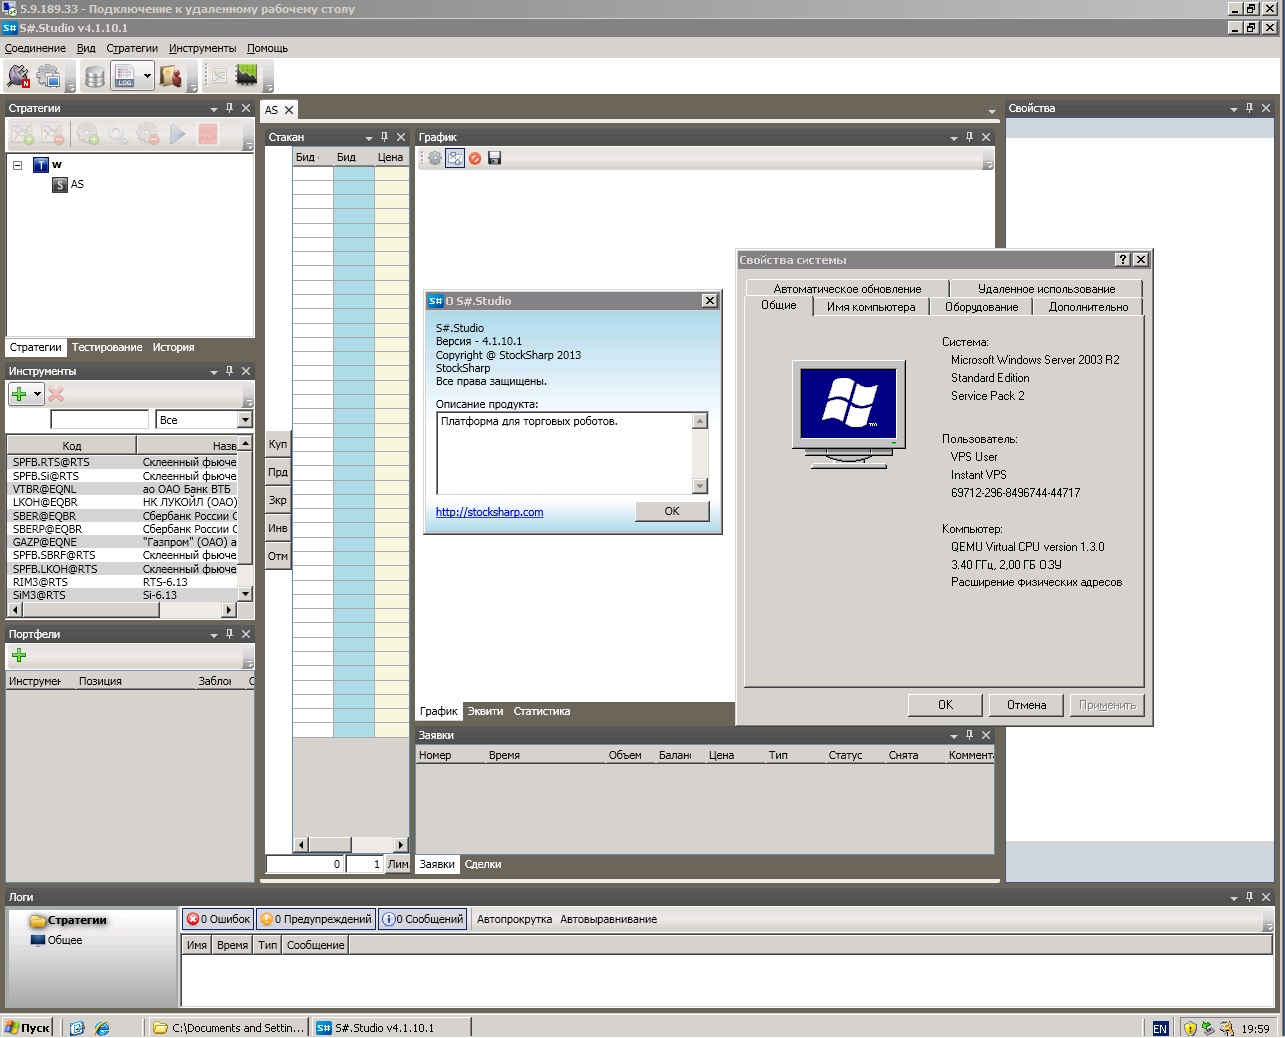Click the portfolio user folder icon
Screen dimensions: 1285x1038
pyautogui.click(x=171, y=76)
